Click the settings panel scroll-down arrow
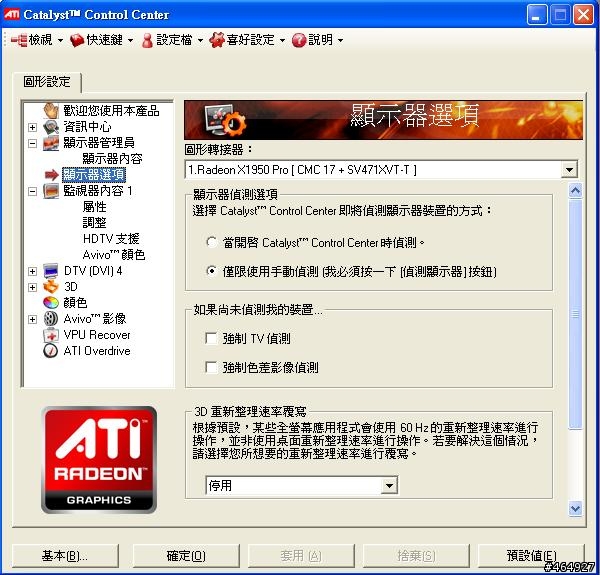 (x=576, y=509)
